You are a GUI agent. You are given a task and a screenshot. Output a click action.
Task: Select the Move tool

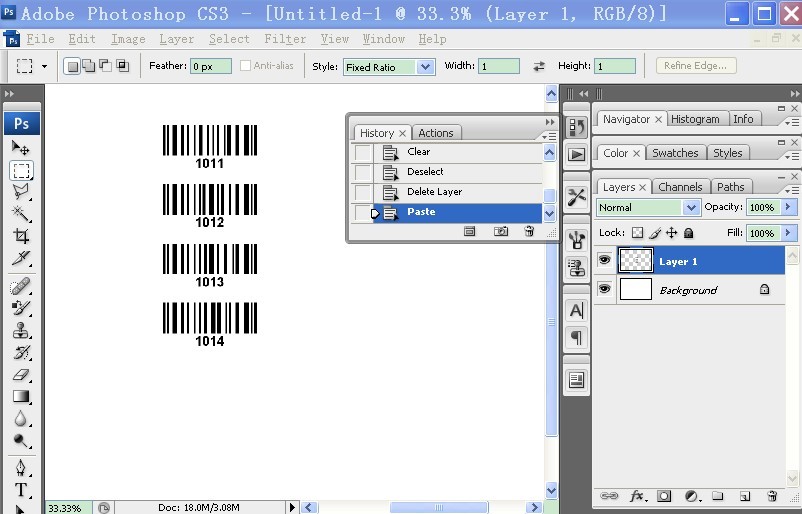21,148
